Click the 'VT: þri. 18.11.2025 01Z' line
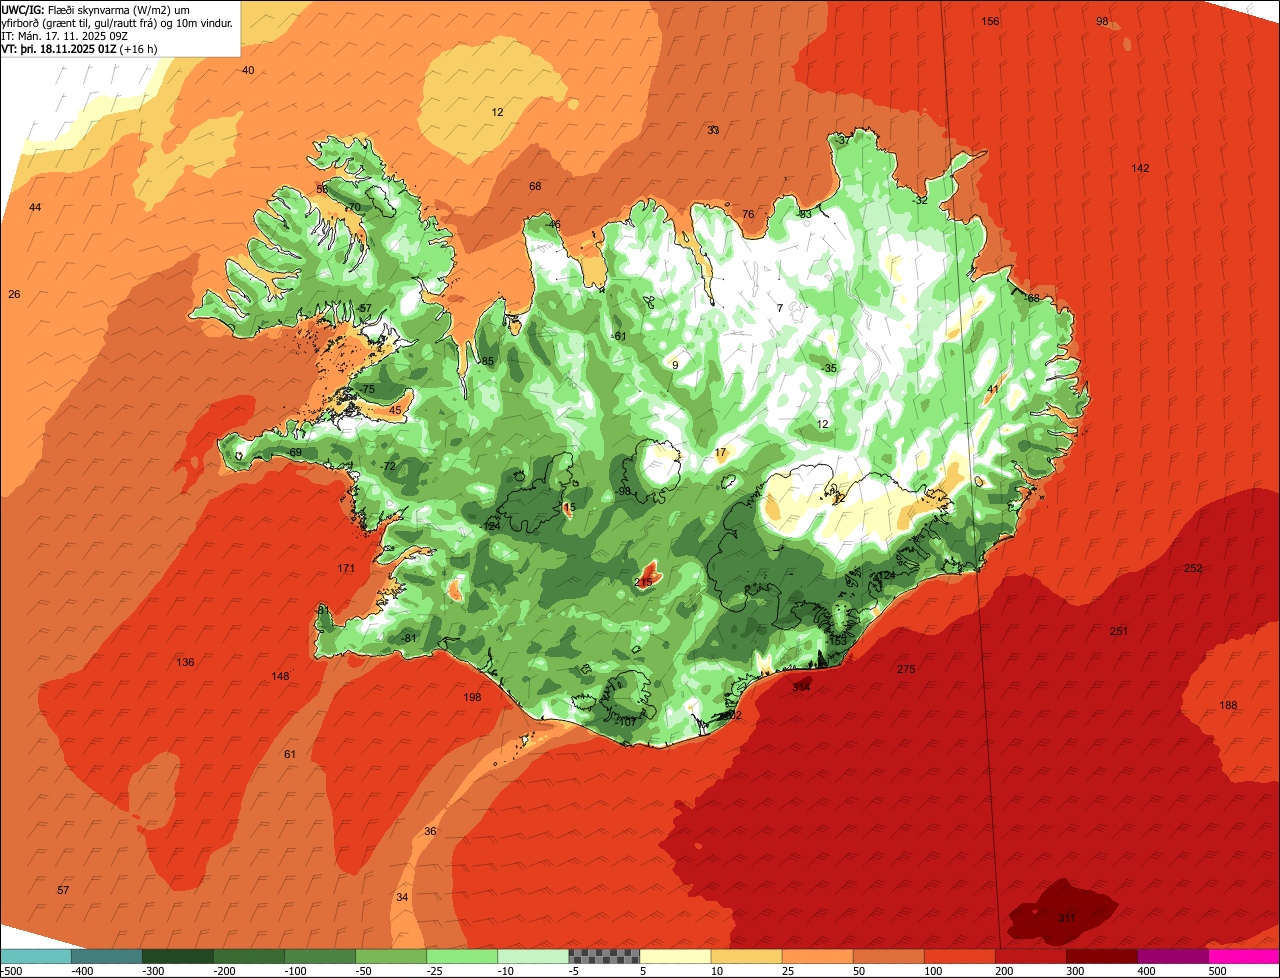The height and width of the screenshot is (978, 1280). (x=59, y=48)
